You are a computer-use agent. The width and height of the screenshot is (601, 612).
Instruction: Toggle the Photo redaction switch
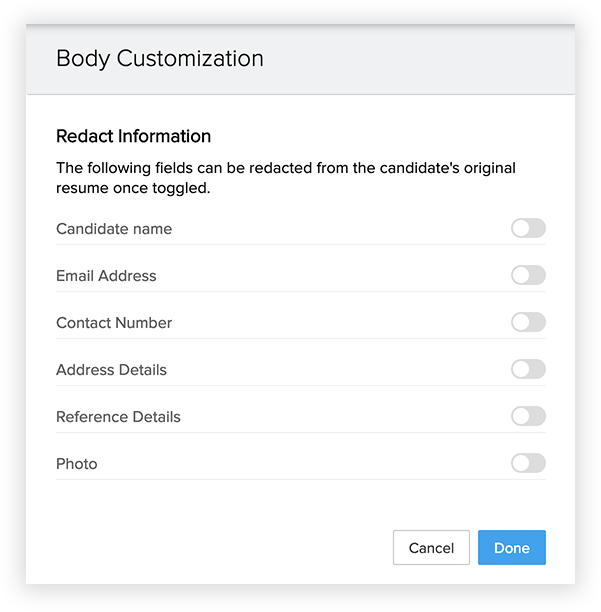pyautogui.click(x=528, y=463)
